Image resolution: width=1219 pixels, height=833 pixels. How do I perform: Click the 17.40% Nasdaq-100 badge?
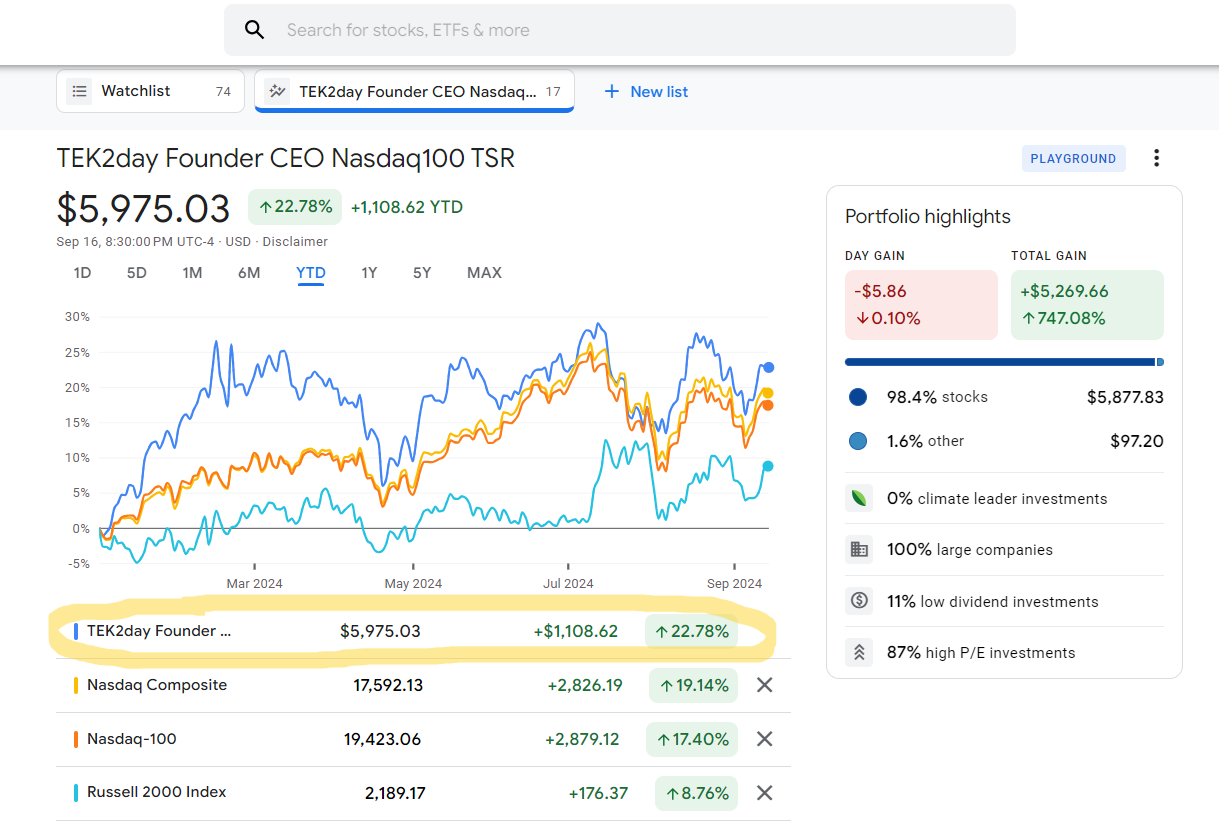(x=693, y=739)
